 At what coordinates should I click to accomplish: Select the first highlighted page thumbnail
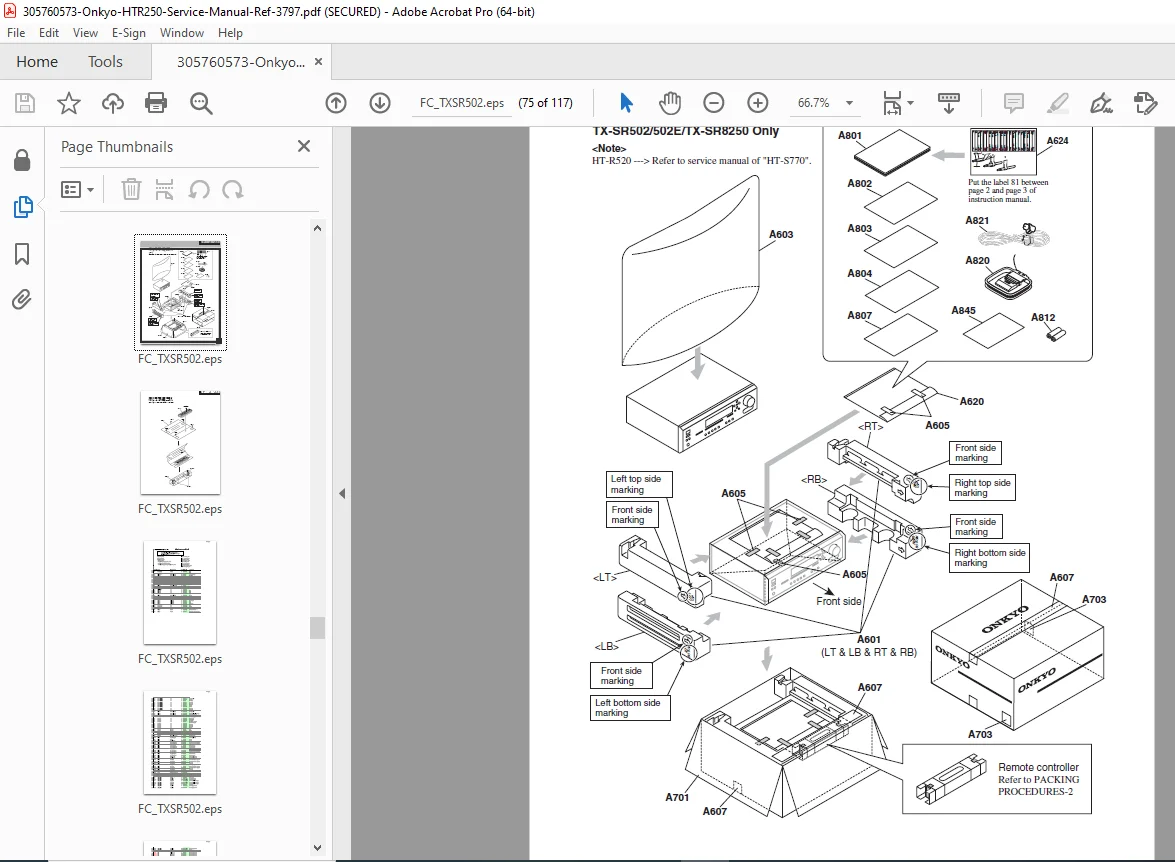pyautogui.click(x=181, y=292)
